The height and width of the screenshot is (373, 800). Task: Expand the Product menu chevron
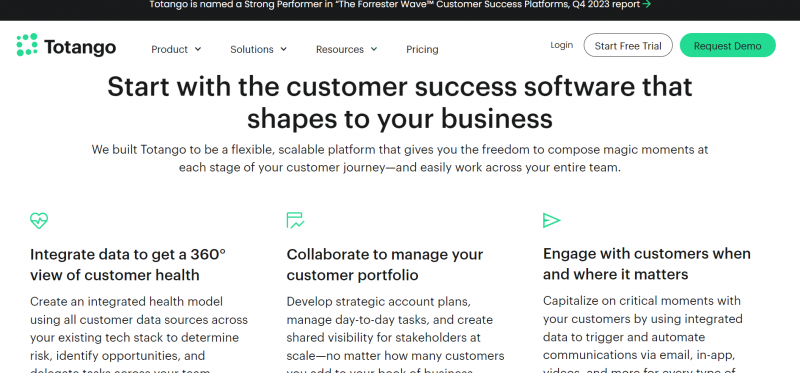(198, 49)
